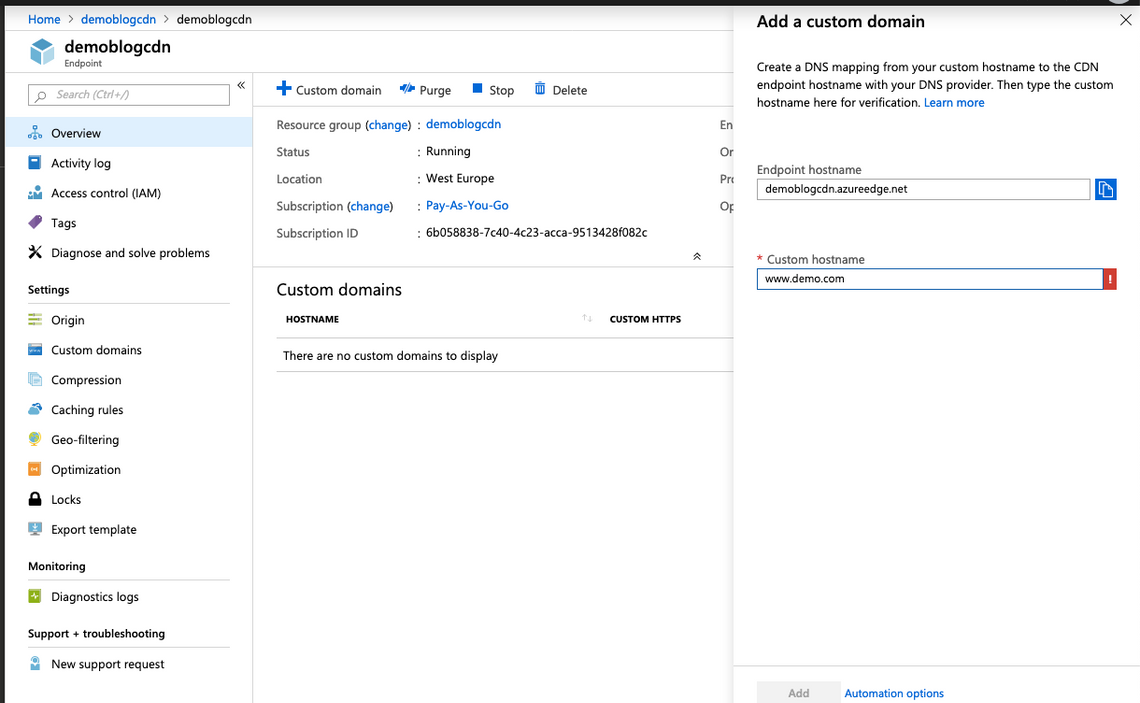Collapse the essentials section with the up chevrons
The image size is (1140, 703).
(x=697, y=257)
